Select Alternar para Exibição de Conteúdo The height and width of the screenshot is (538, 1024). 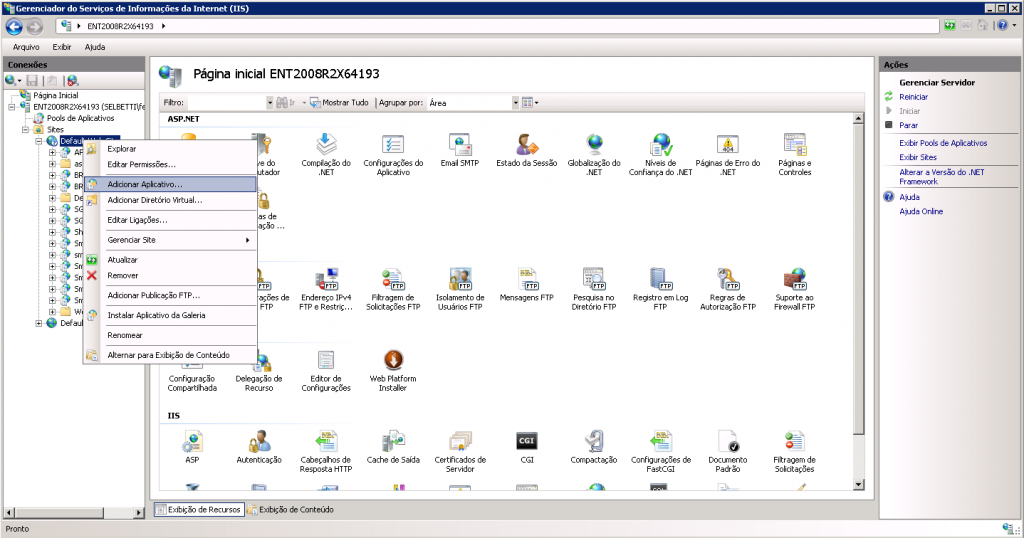(x=170, y=355)
